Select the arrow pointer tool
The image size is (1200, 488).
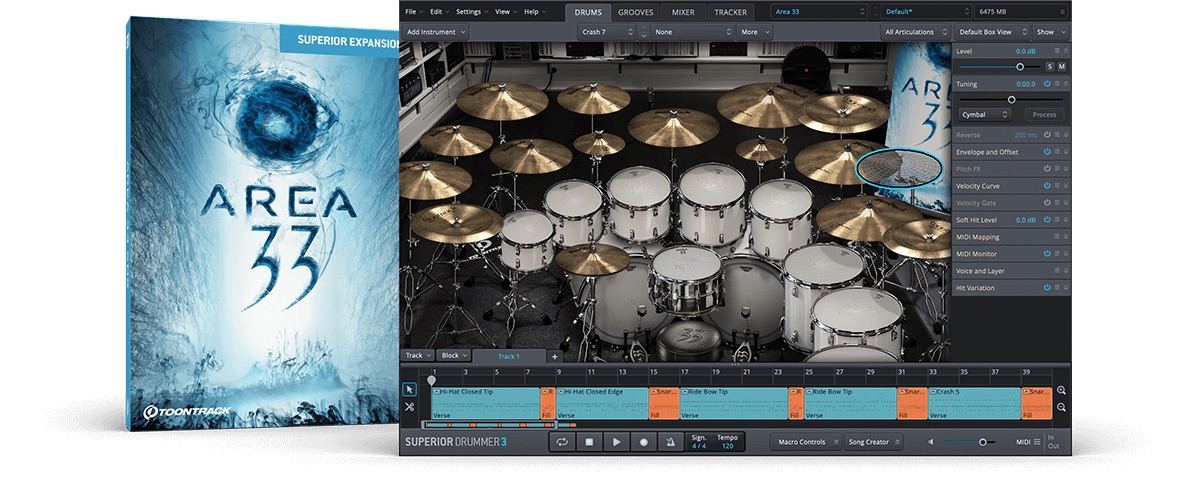(410, 389)
